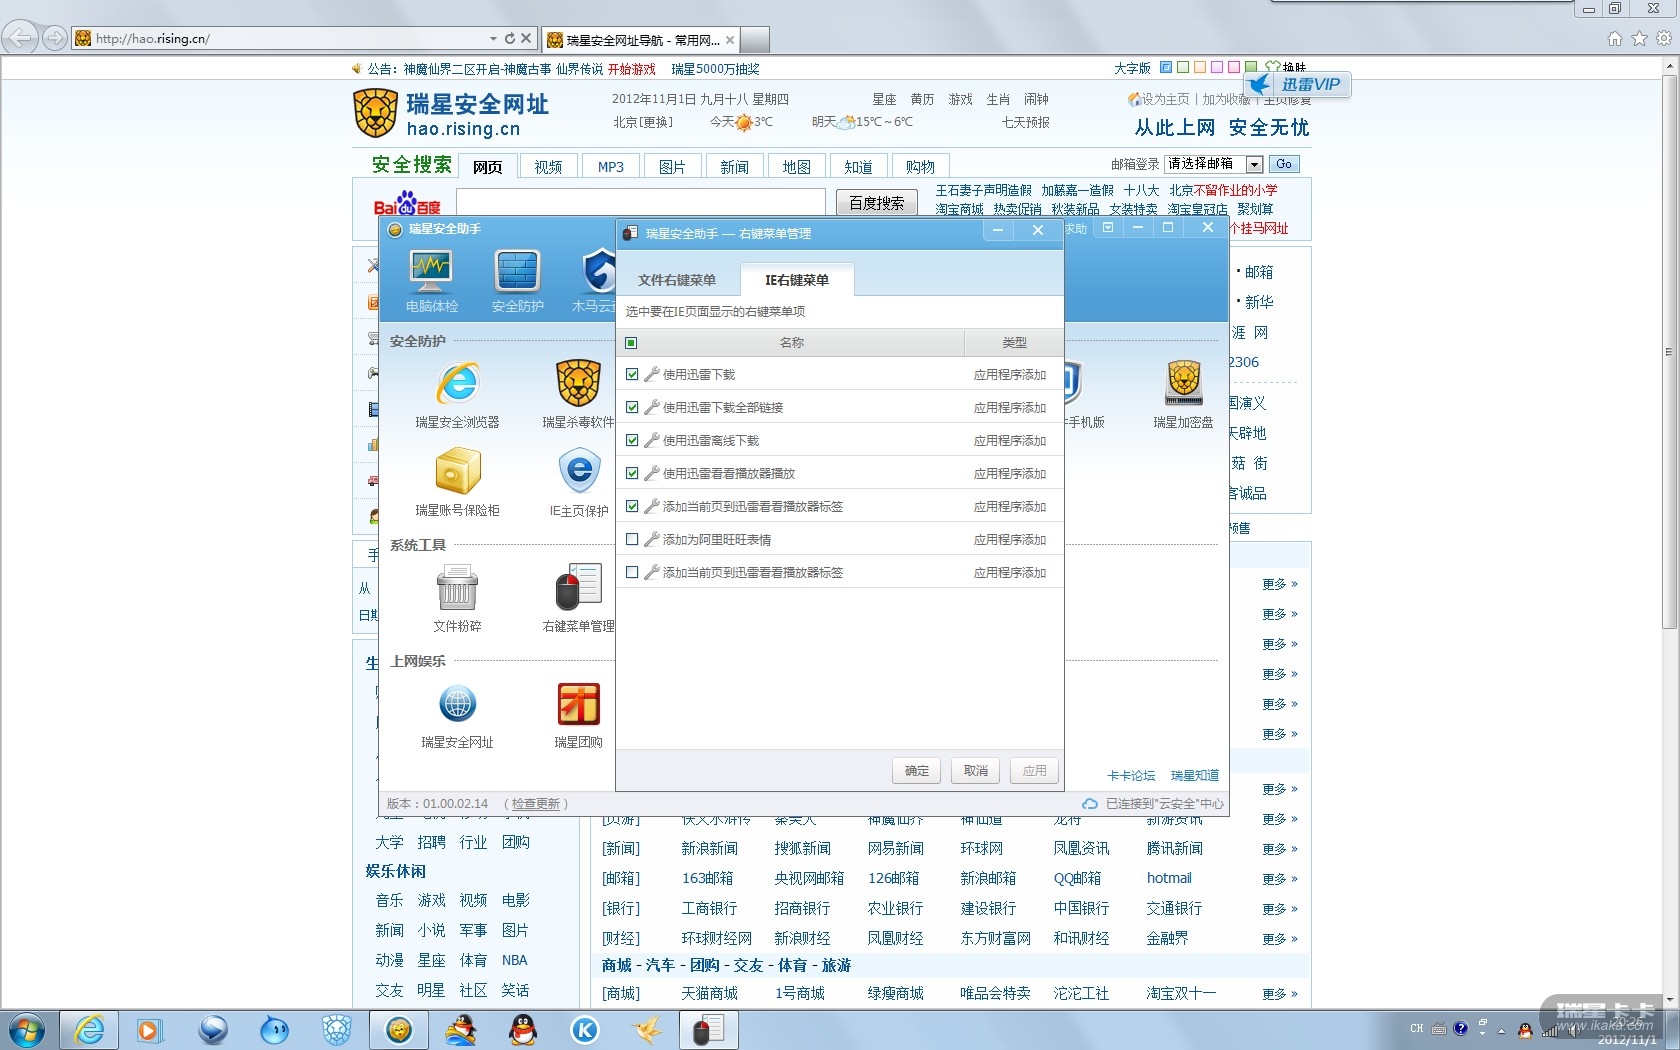Click the Baidu logo on the search panel
The height and width of the screenshot is (1050, 1680).
(x=407, y=203)
